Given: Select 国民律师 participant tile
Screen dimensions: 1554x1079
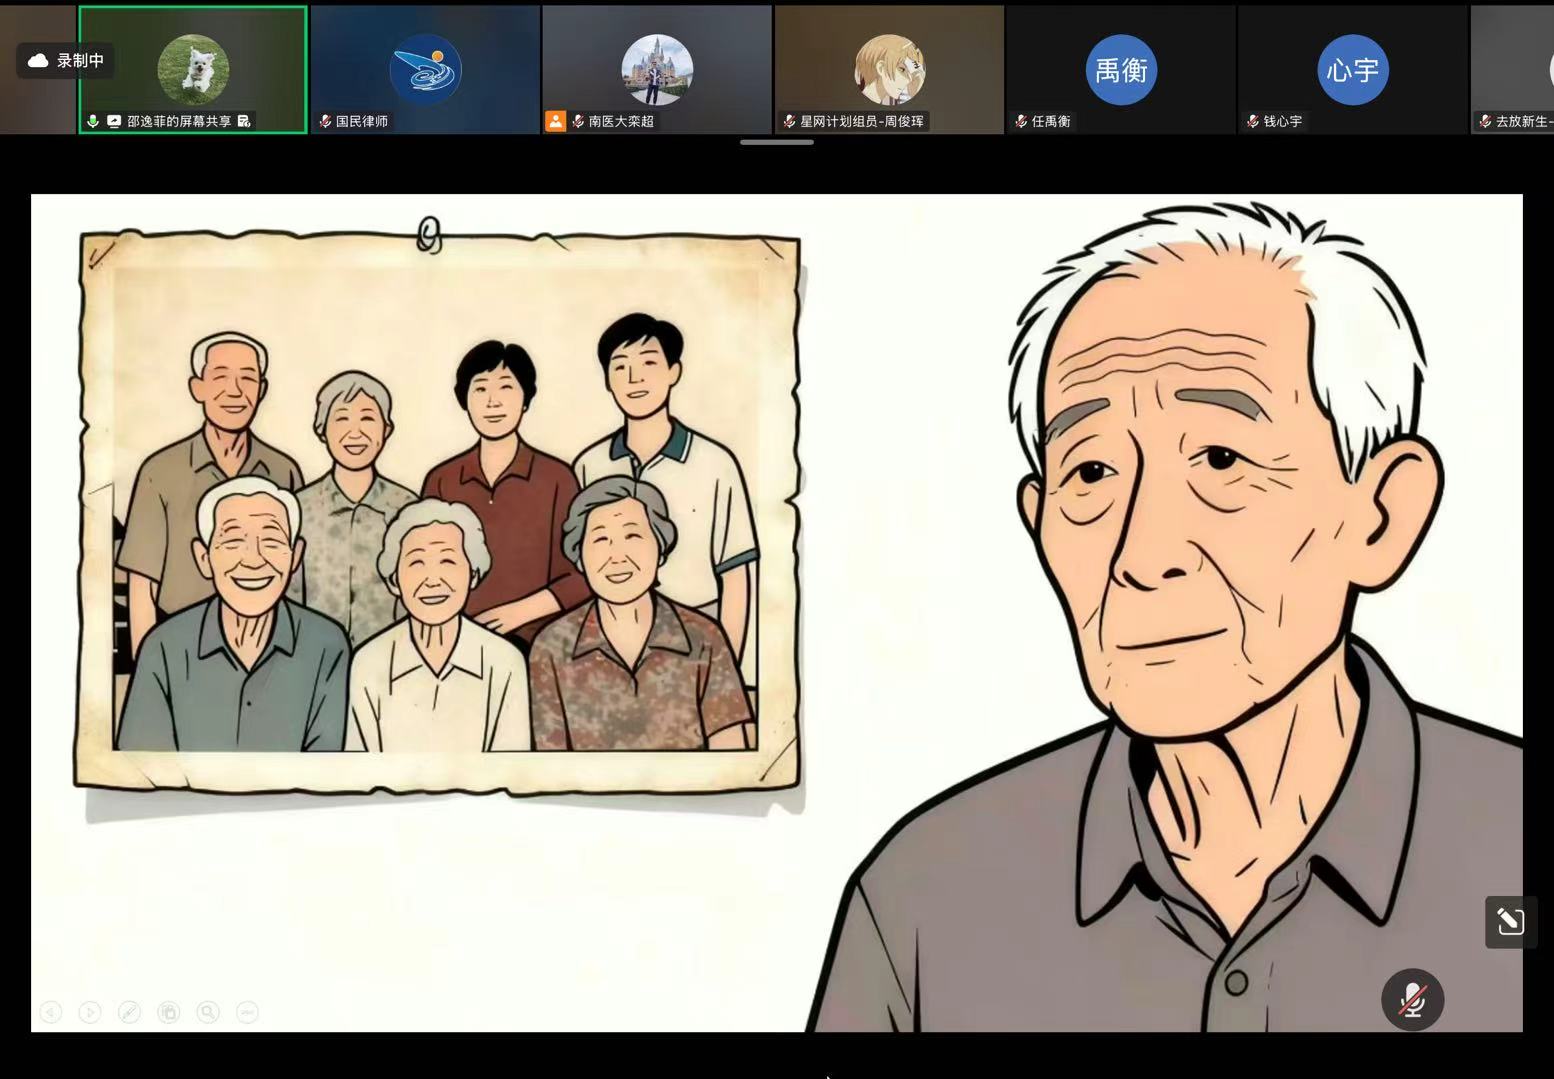Looking at the screenshot, I should tap(425, 70).
